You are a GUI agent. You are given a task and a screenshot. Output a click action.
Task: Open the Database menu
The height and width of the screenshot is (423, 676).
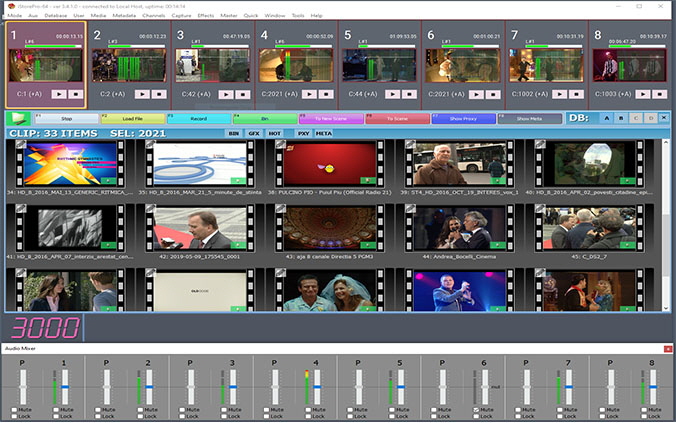pos(56,16)
